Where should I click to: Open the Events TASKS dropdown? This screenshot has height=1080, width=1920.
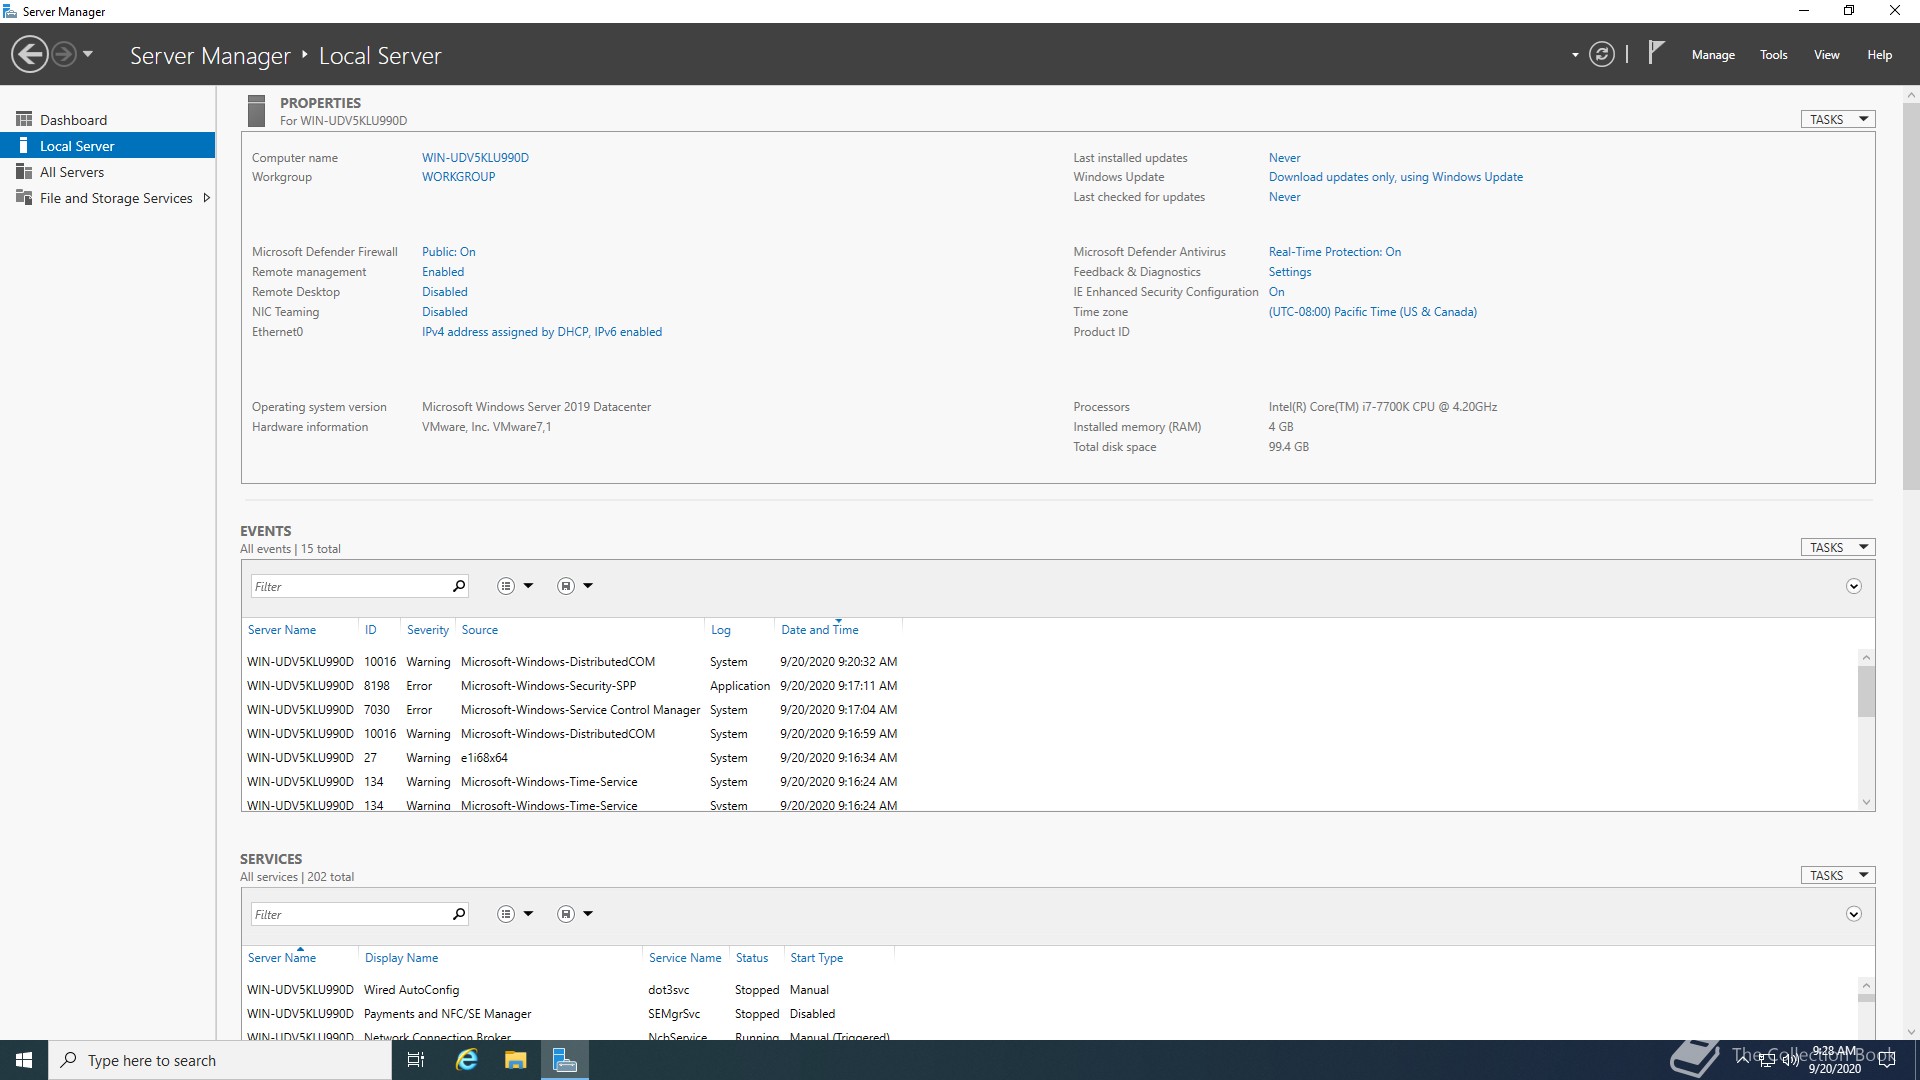point(1838,547)
